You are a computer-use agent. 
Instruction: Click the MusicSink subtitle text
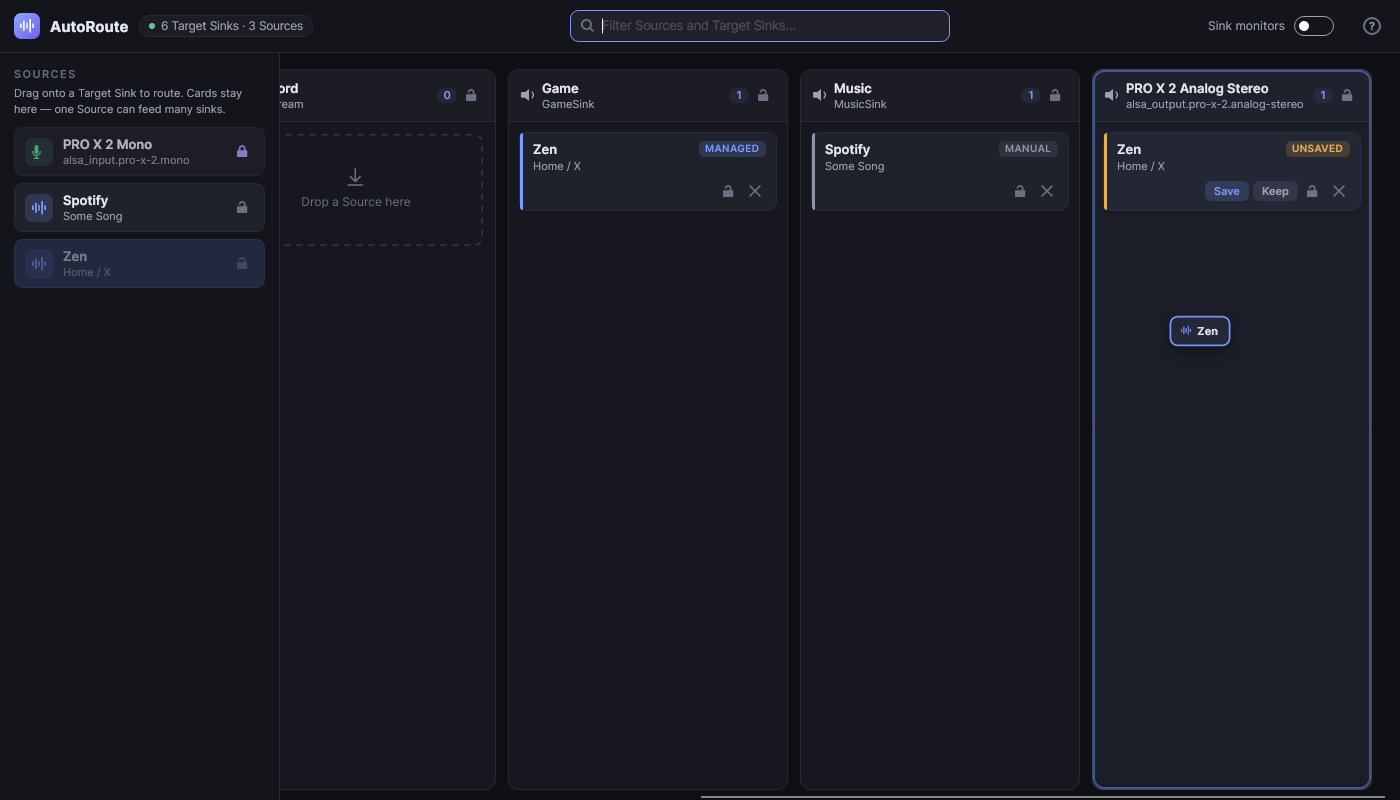[x=861, y=104]
